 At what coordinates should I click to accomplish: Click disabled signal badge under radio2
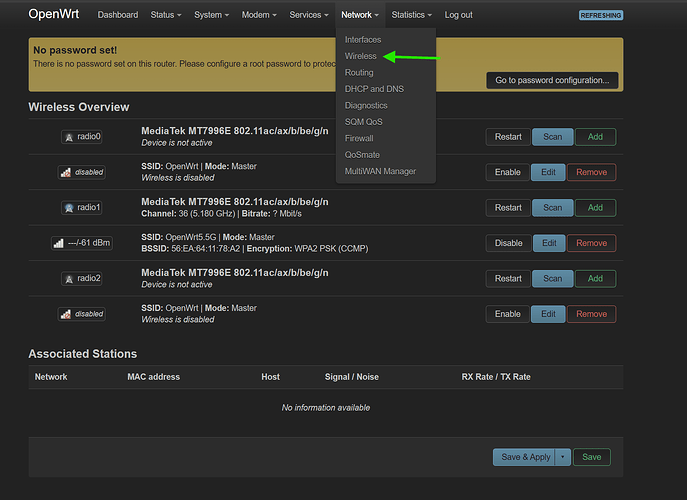point(81,314)
